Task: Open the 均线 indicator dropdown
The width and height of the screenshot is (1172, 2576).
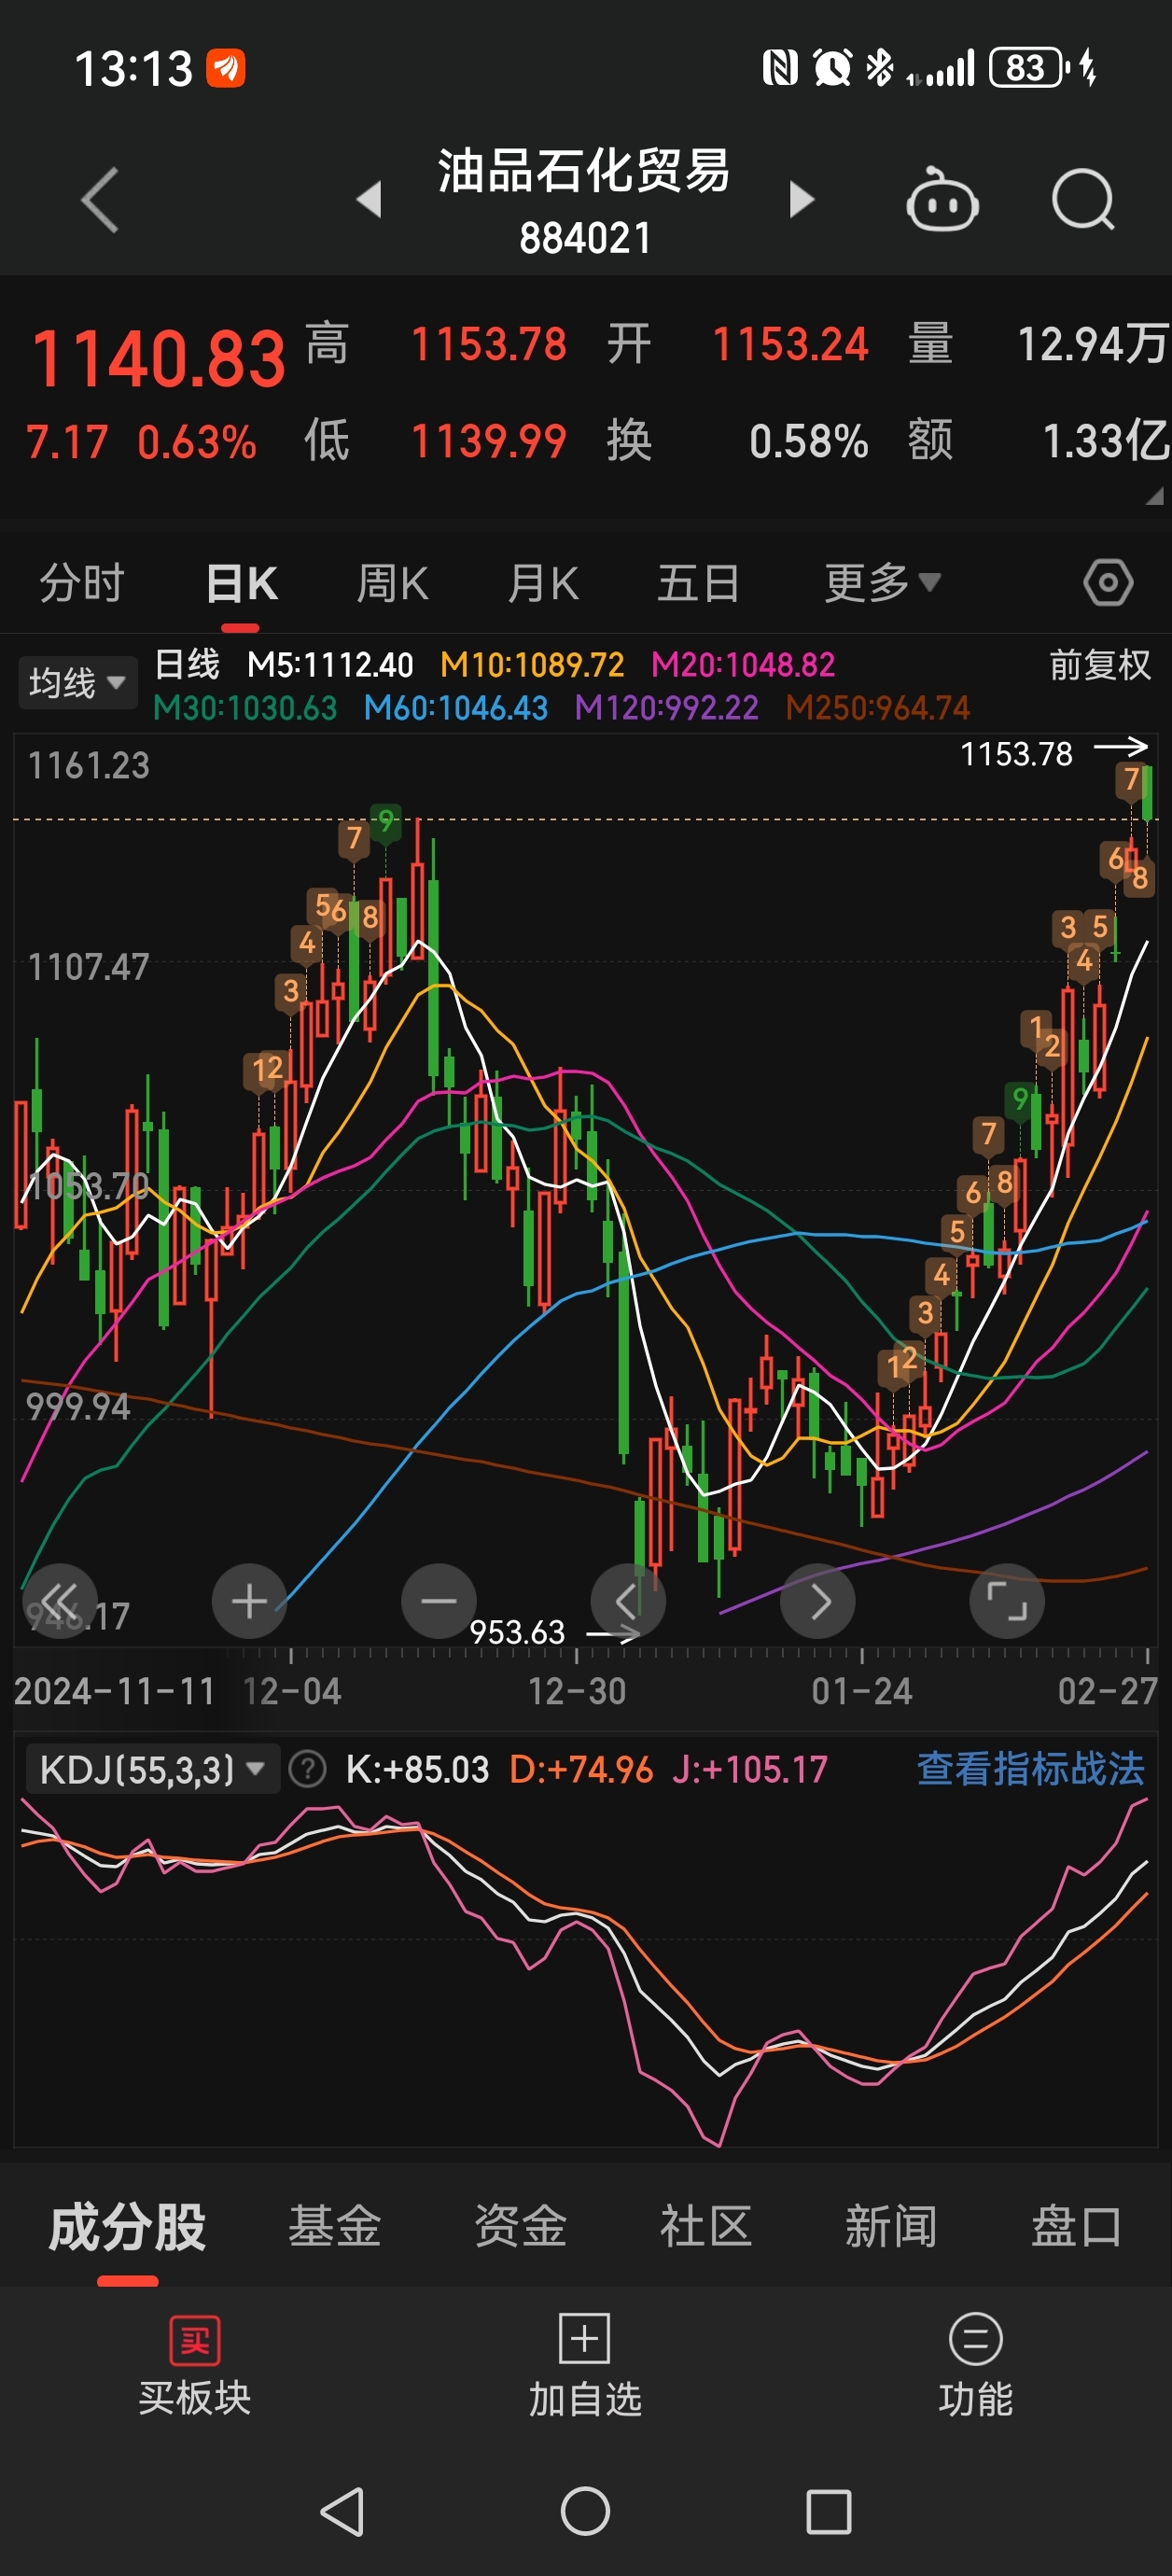Action: [x=77, y=683]
